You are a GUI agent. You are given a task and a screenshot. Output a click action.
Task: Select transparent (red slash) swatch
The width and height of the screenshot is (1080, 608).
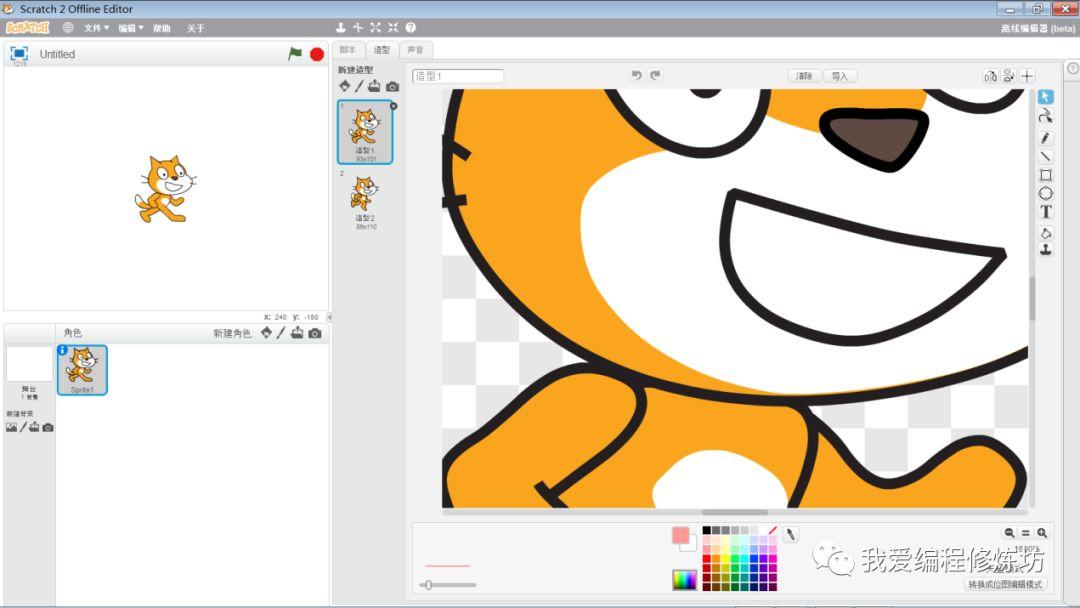[773, 530]
